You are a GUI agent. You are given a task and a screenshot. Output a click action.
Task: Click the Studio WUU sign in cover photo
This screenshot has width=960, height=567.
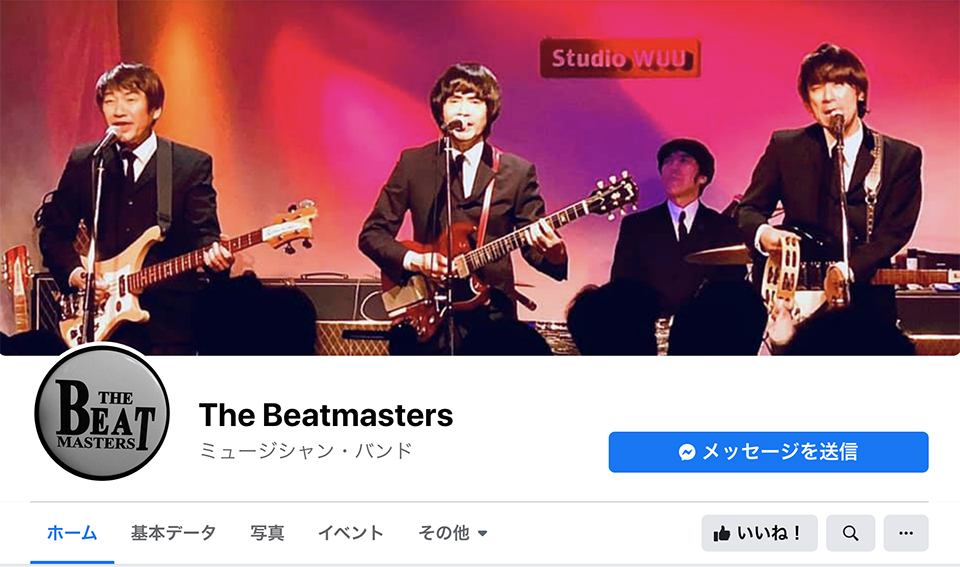click(x=620, y=58)
